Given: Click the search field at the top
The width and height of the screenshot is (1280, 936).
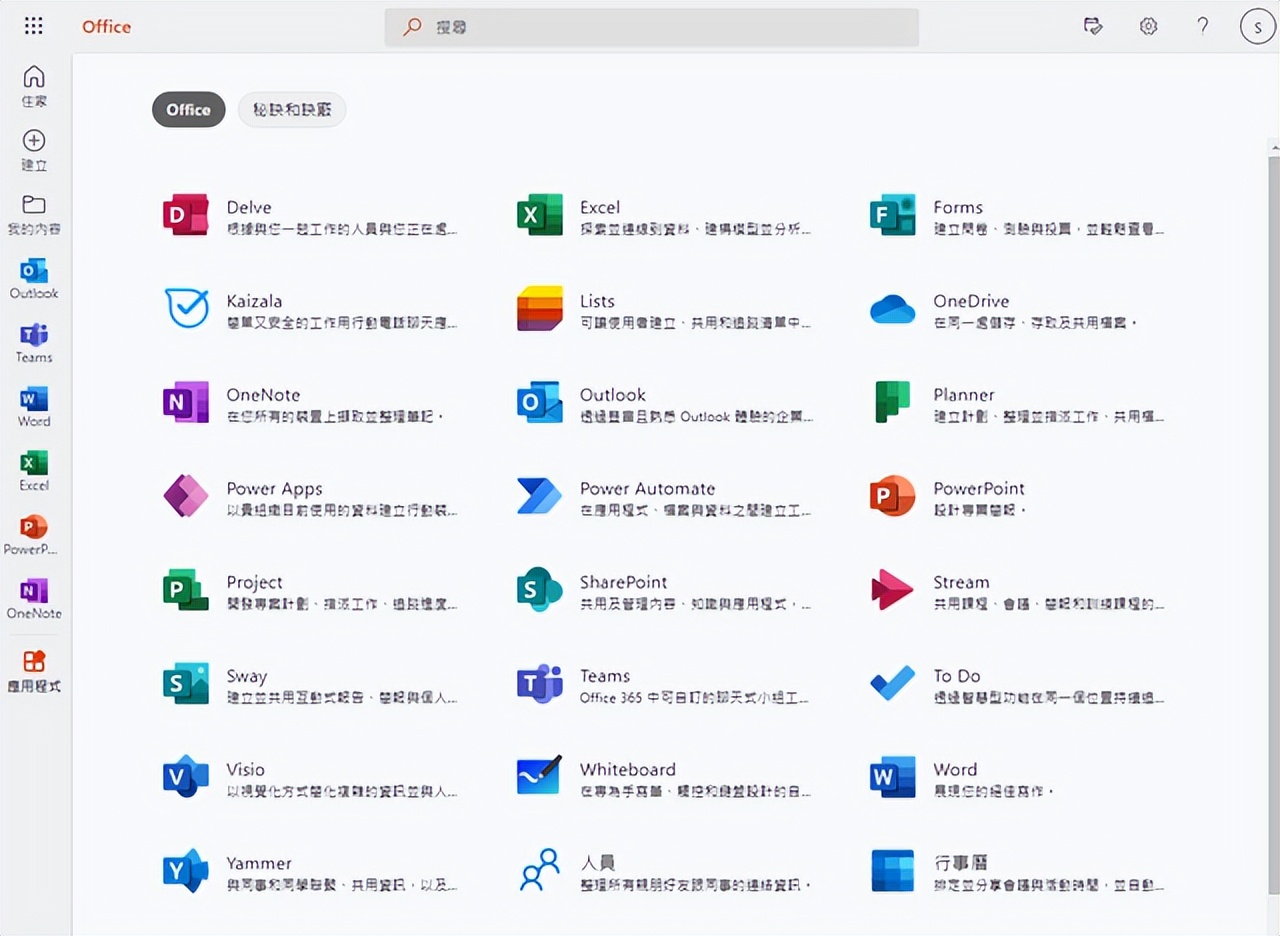Looking at the screenshot, I should pos(651,27).
